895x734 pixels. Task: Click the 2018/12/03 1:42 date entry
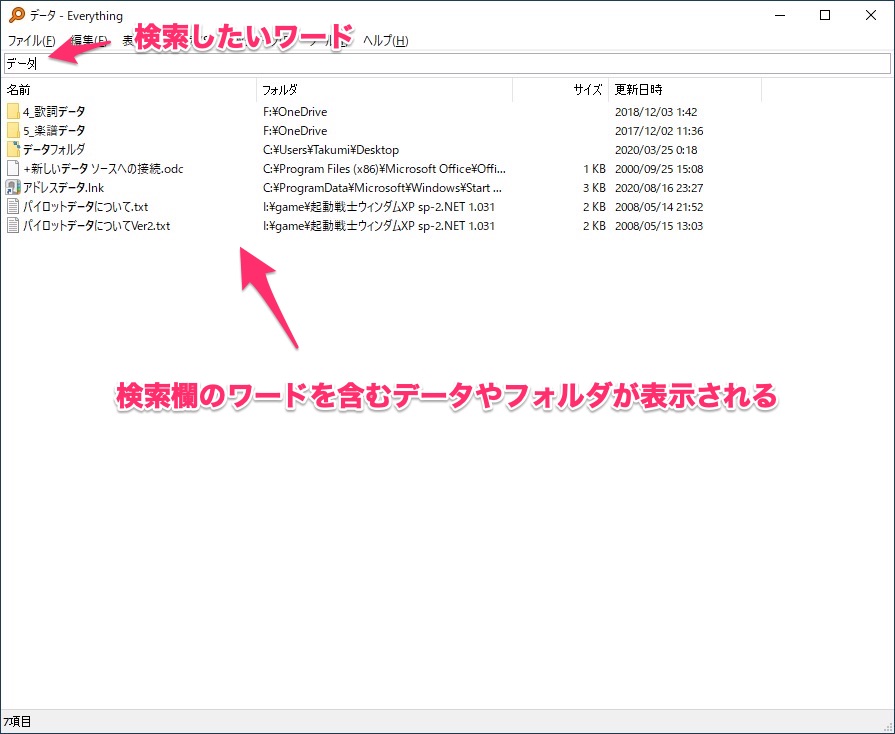pos(657,112)
